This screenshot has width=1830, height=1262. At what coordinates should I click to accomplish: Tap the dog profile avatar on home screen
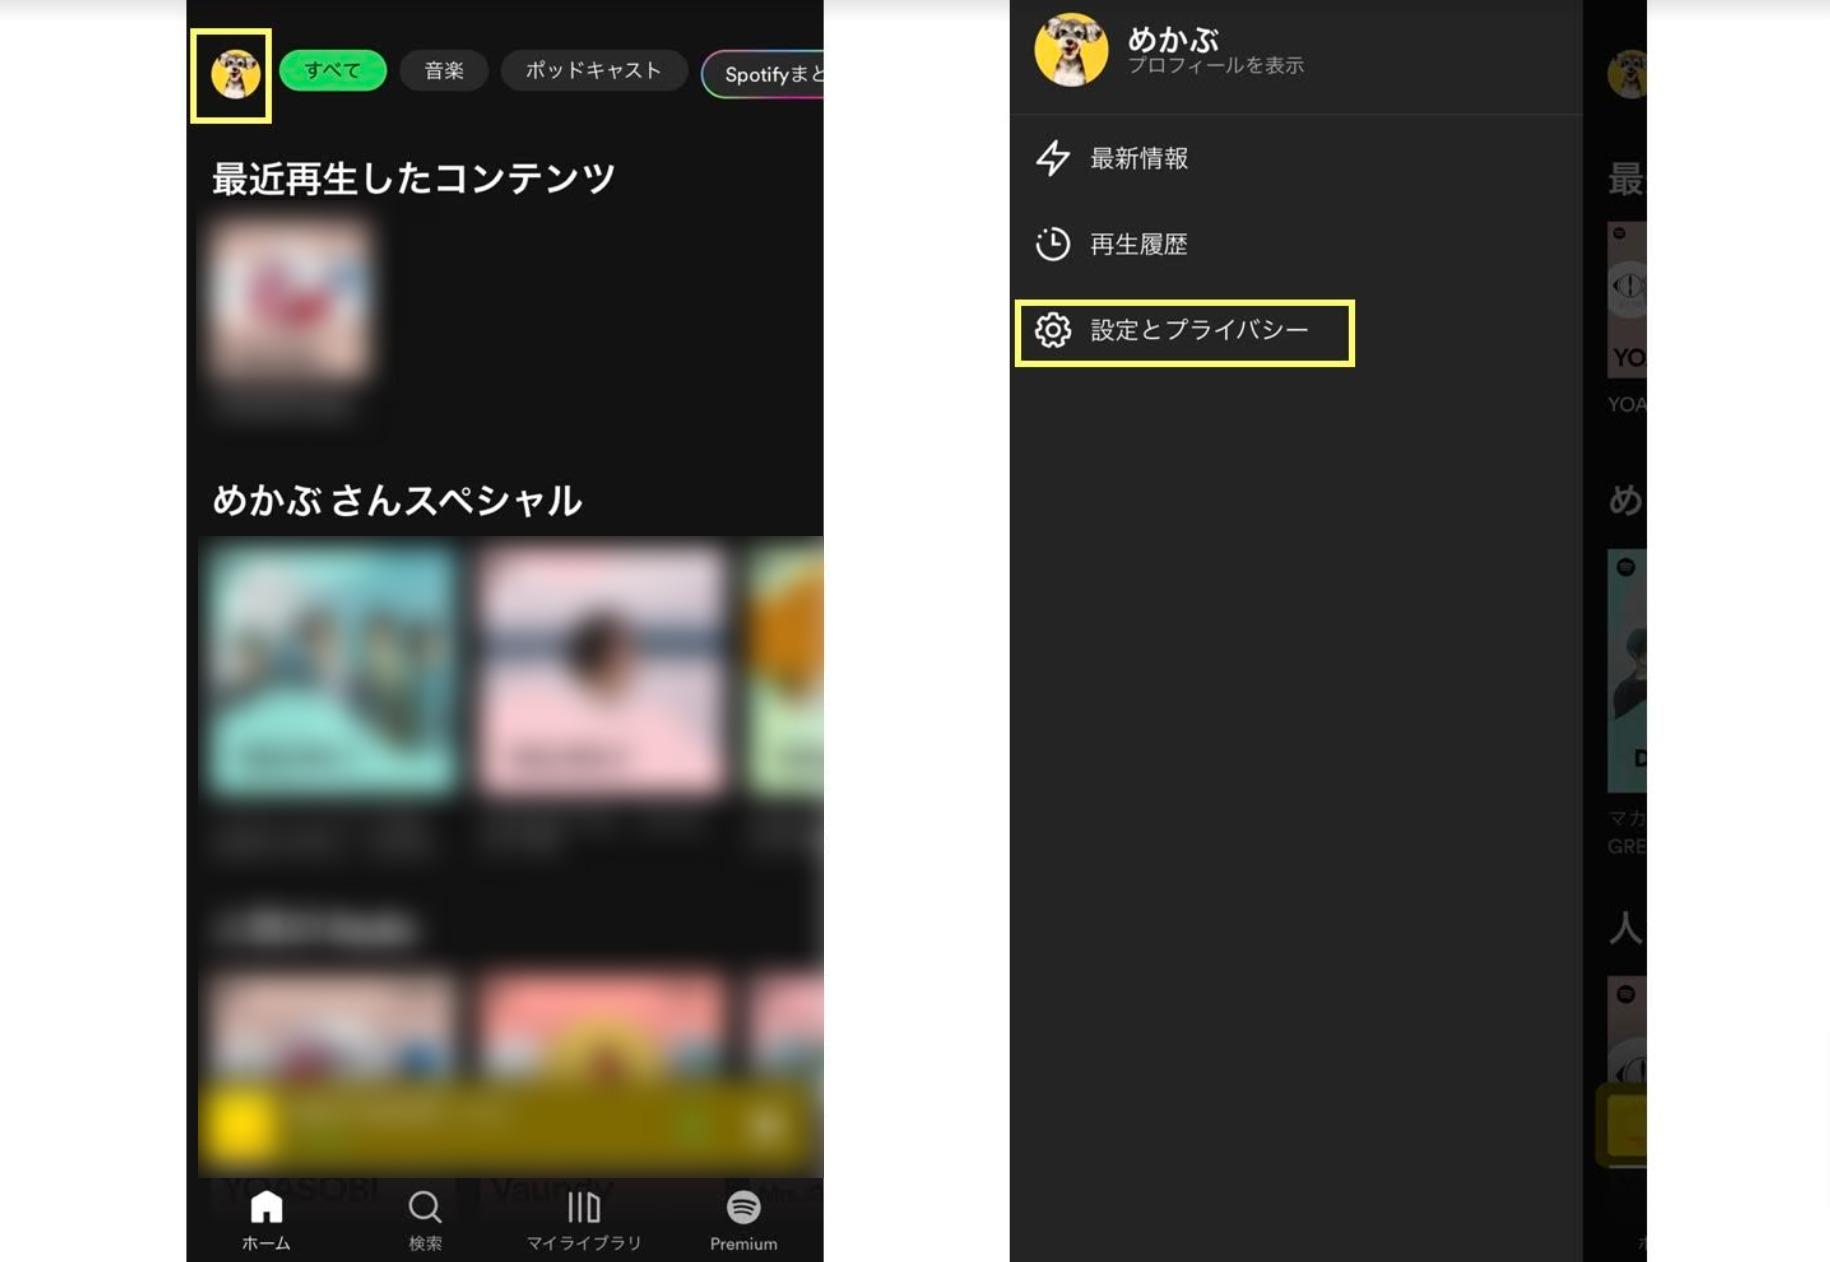[235, 74]
